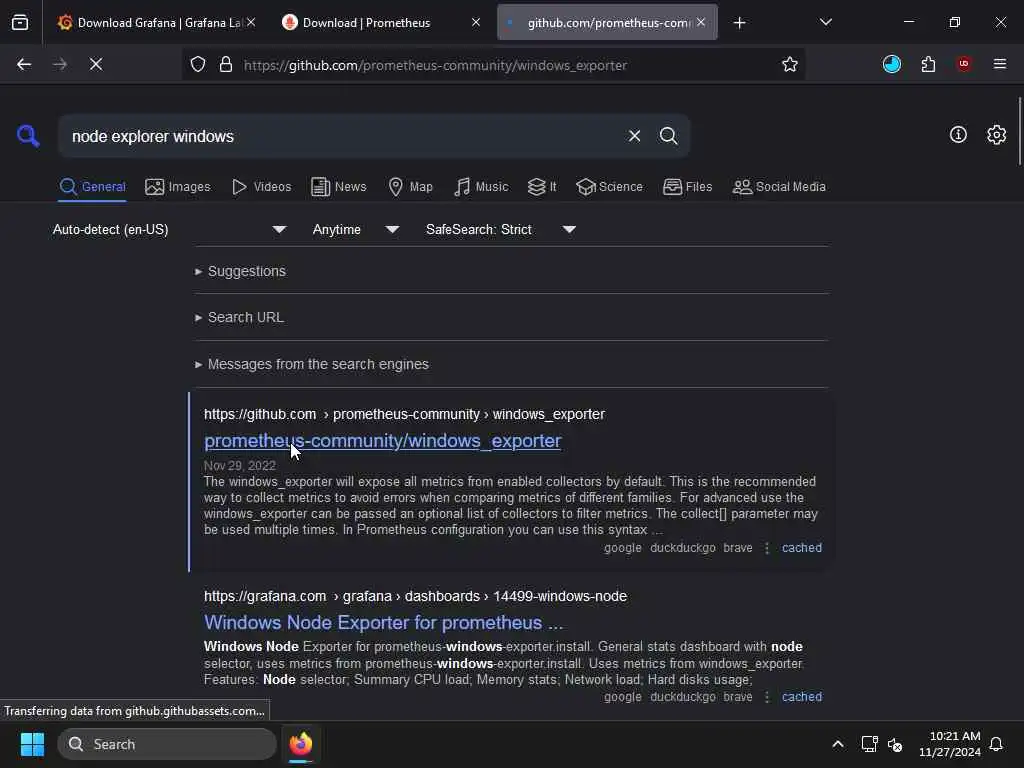List all tabs with the chevron
The width and height of the screenshot is (1024, 768).
tap(825, 22)
